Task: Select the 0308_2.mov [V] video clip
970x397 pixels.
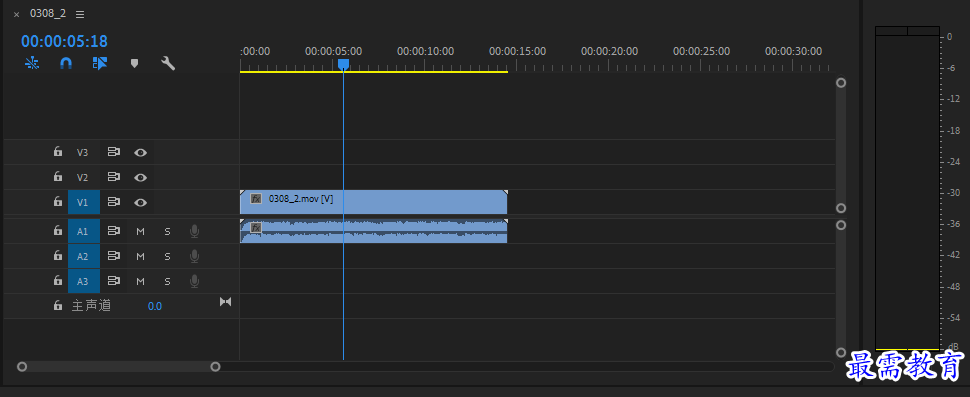Action: point(374,202)
